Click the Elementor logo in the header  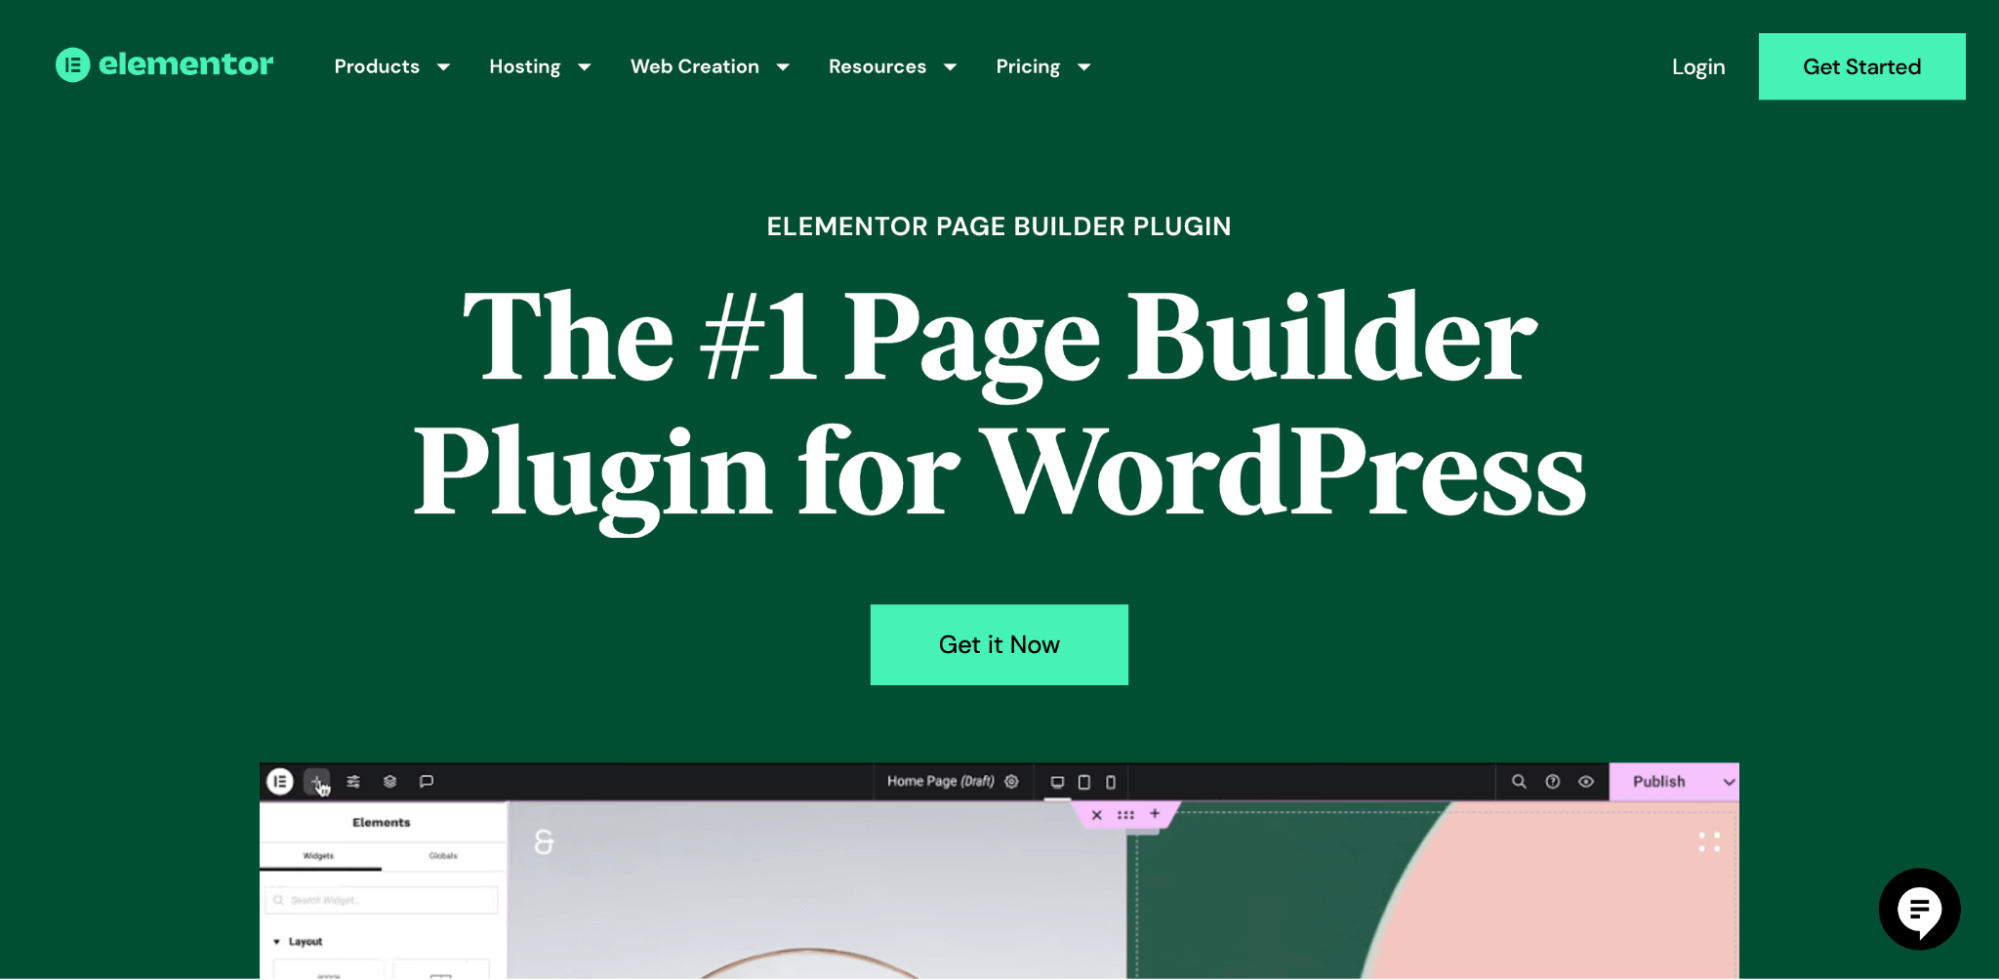164,65
